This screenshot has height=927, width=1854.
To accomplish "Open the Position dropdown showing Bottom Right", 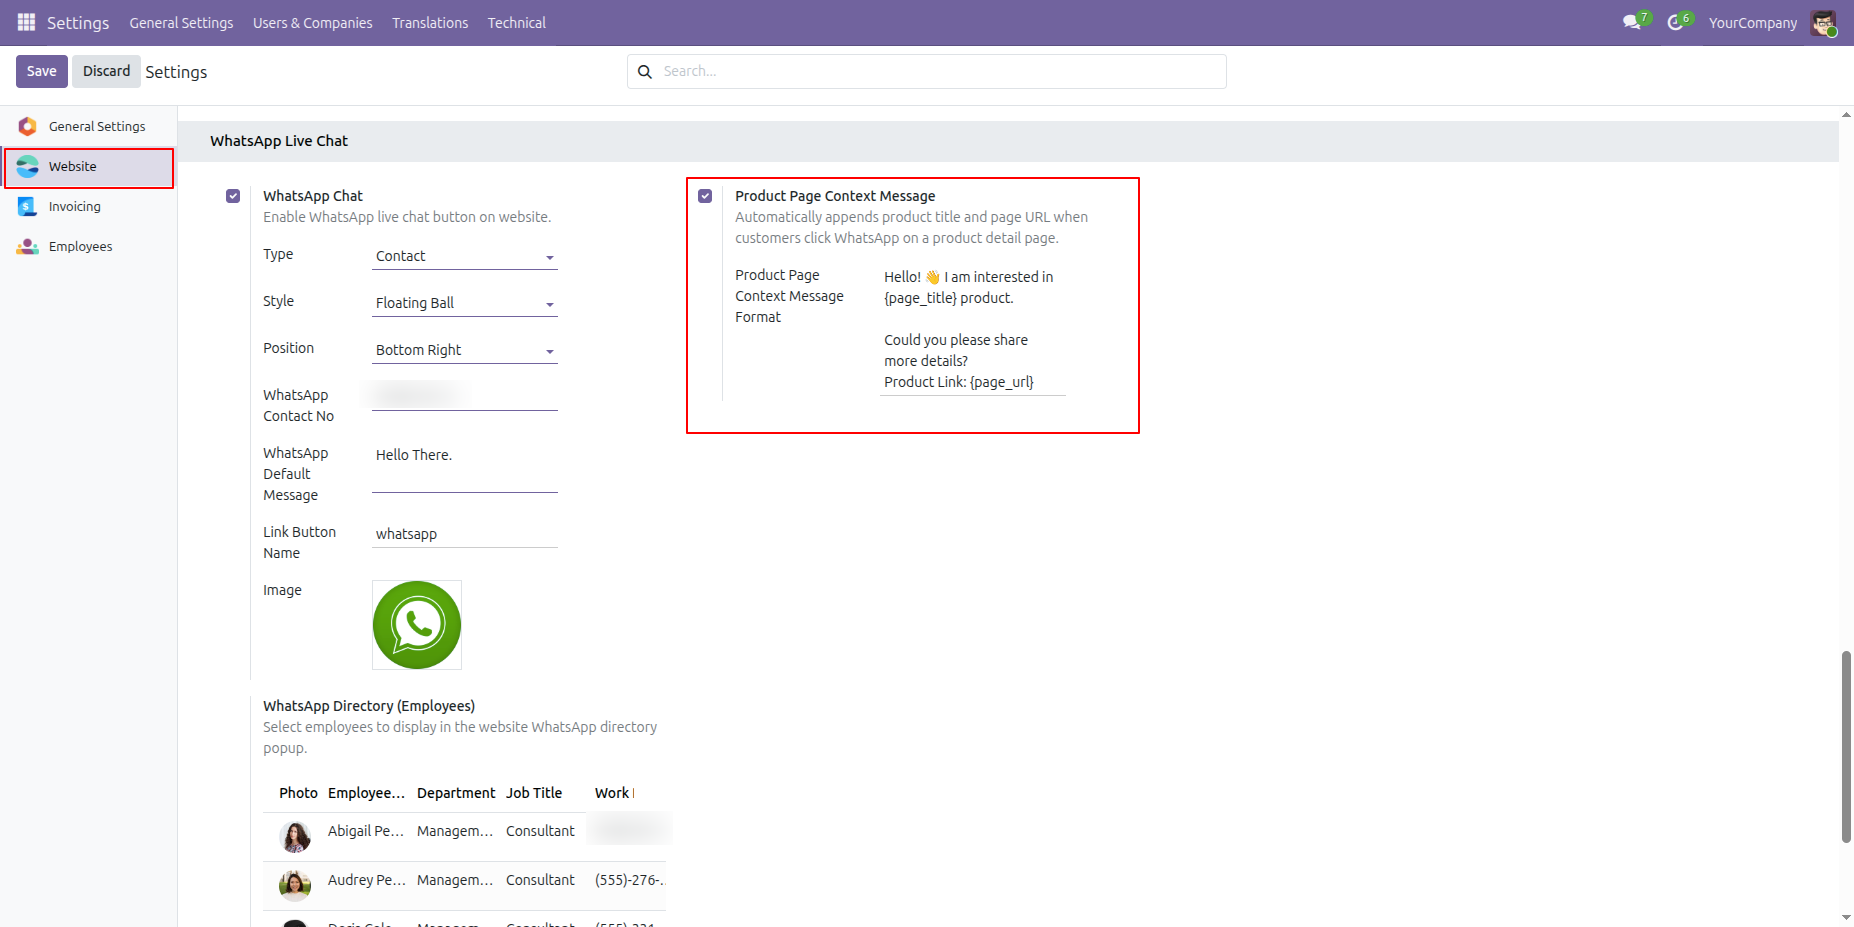I will click(x=464, y=350).
